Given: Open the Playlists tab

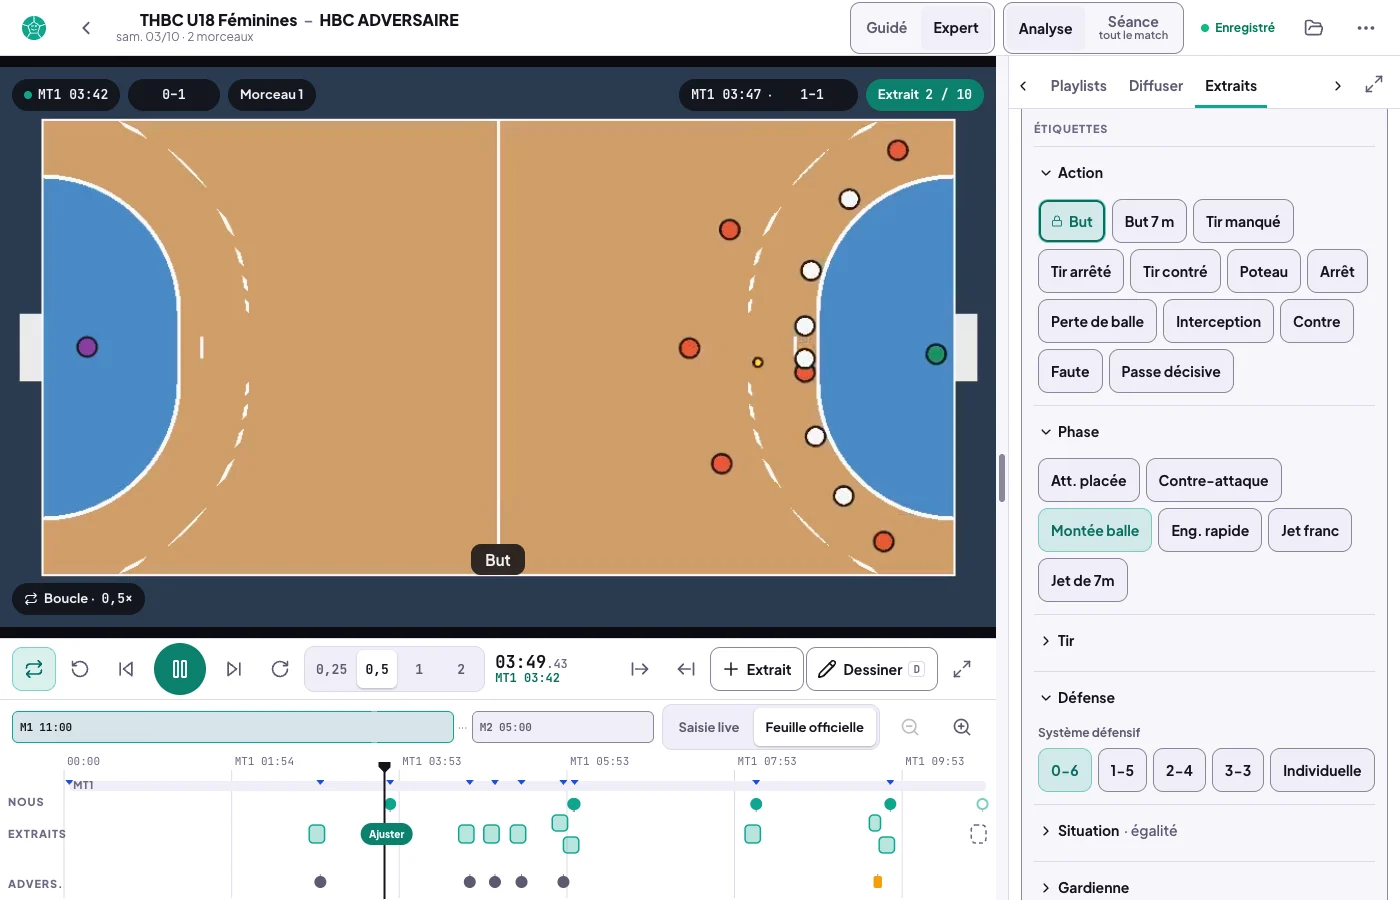Looking at the screenshot, I should point(1078,86).
